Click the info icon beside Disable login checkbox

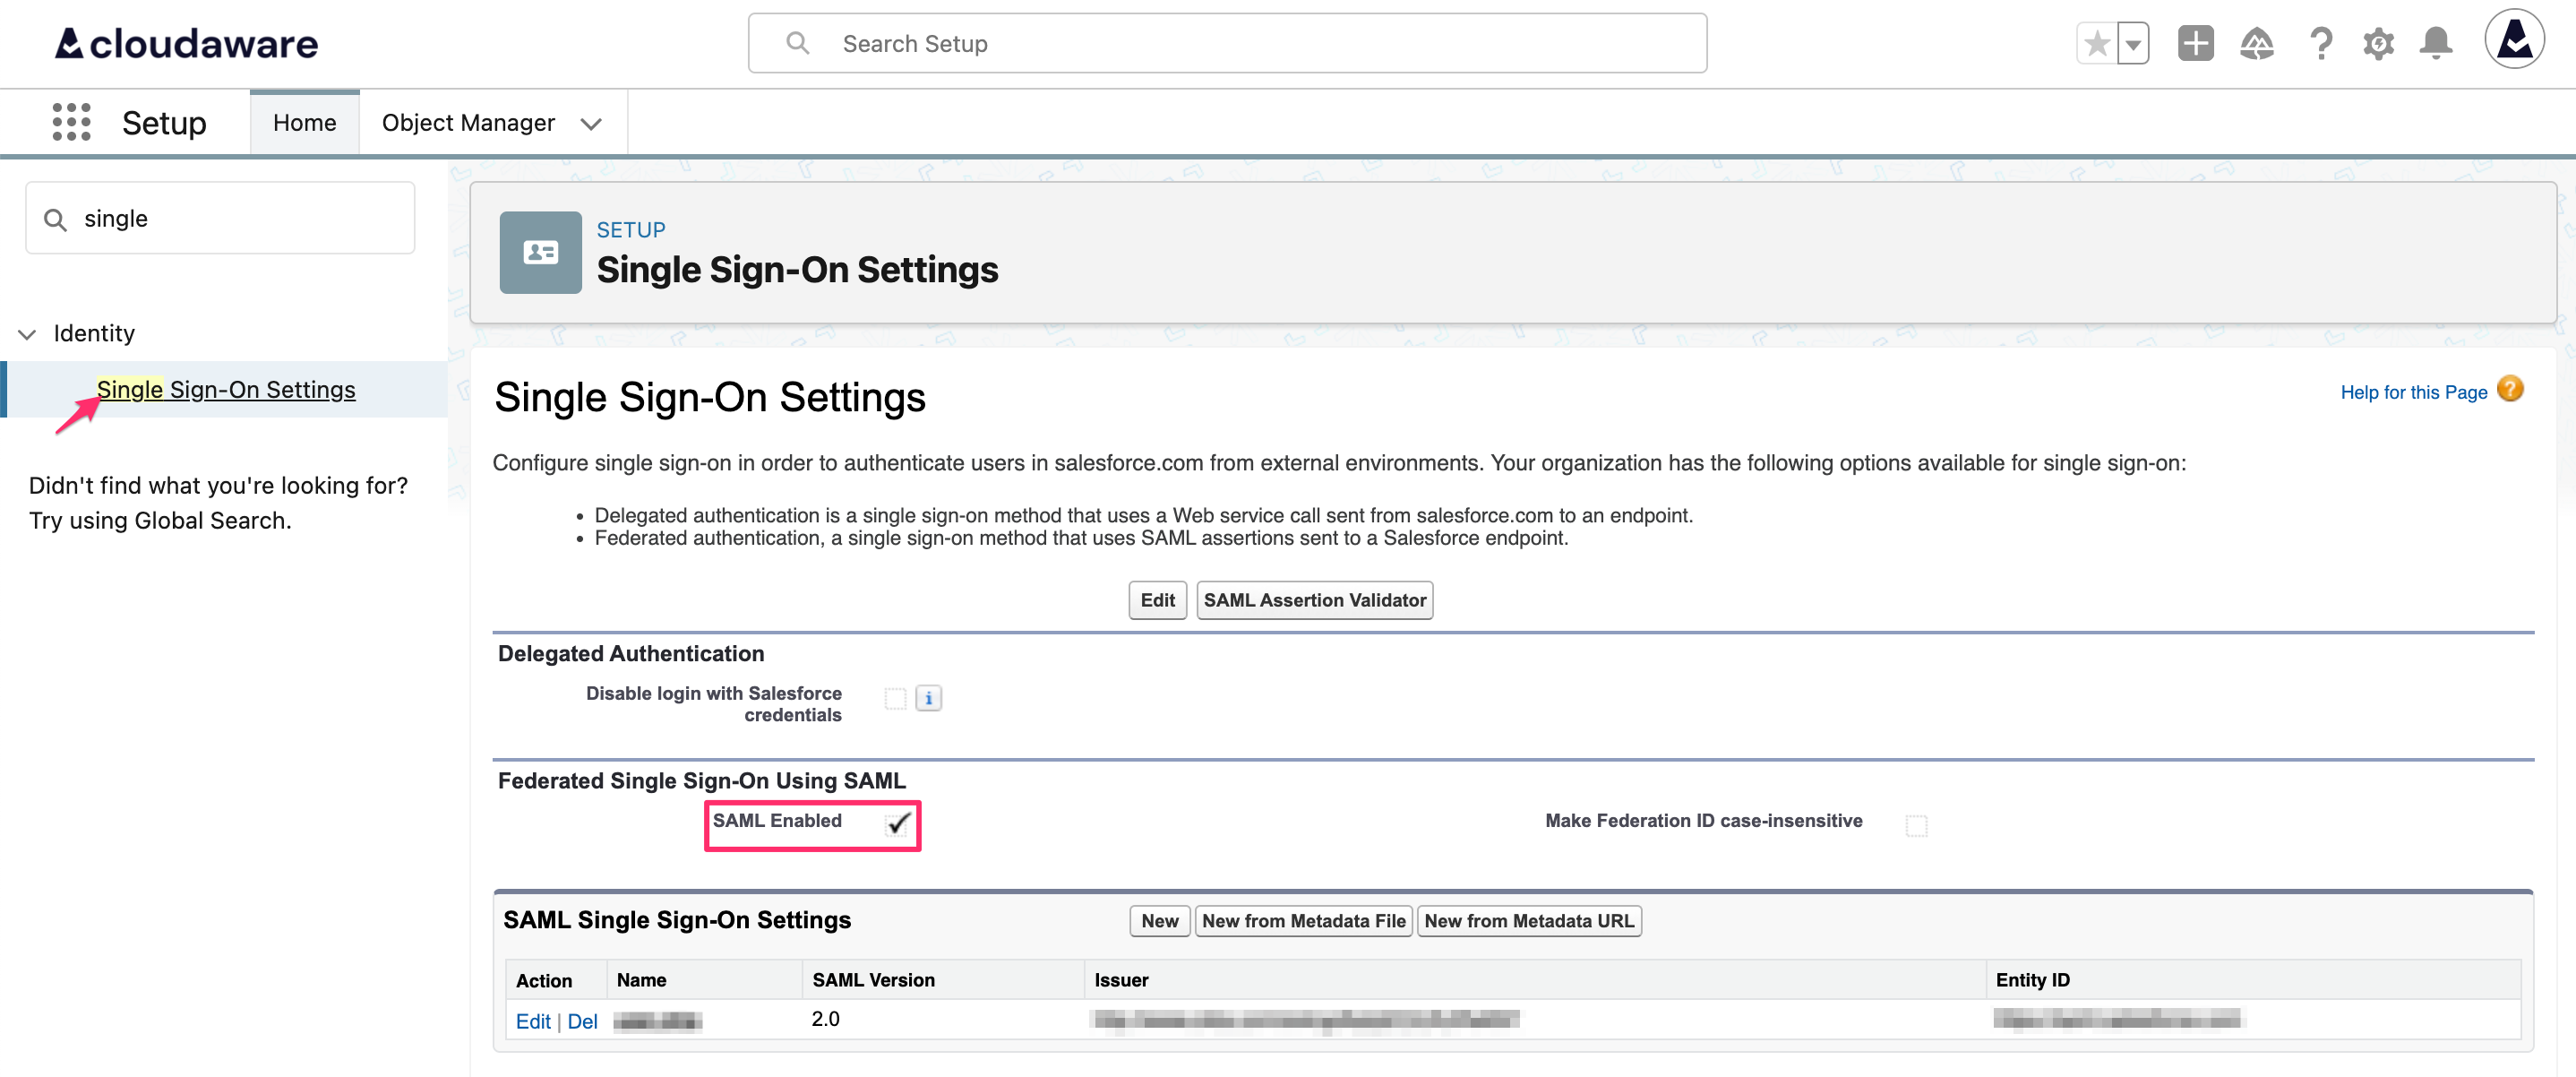pyautogui.click(x=928, y=698)
